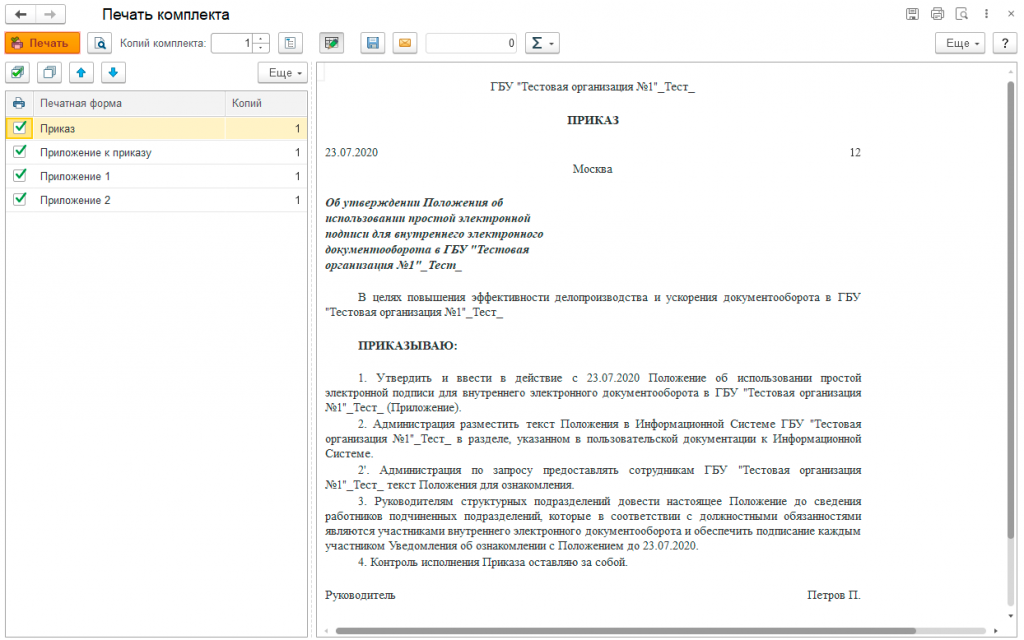Send the print set by email
The height and width of the screenshot is (640, 1024).
pos(404,43)
